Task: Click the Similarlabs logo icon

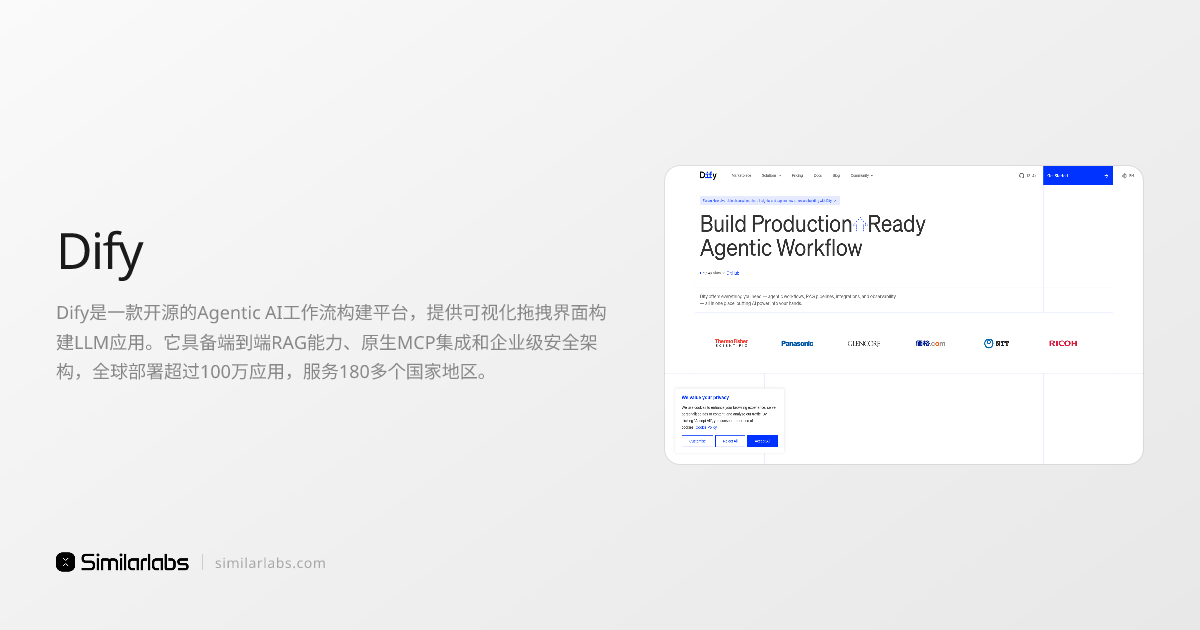Action: [x=66, y=562]
